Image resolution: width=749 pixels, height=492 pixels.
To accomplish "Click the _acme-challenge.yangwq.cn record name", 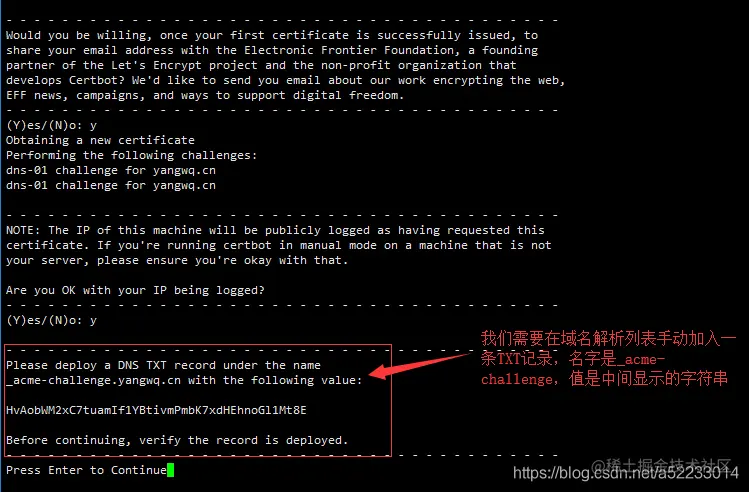I will (x=94, y=380).
